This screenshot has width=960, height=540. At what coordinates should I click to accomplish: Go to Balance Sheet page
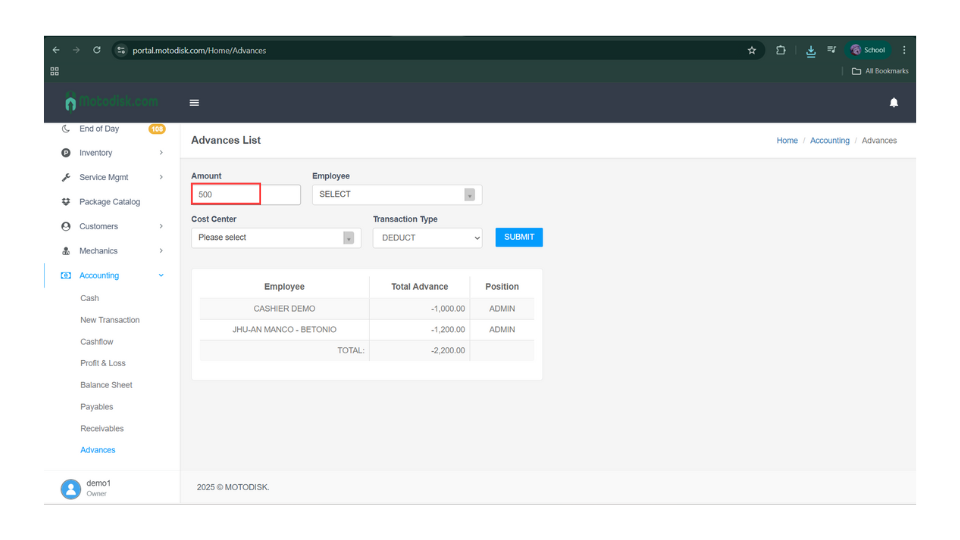106,385
